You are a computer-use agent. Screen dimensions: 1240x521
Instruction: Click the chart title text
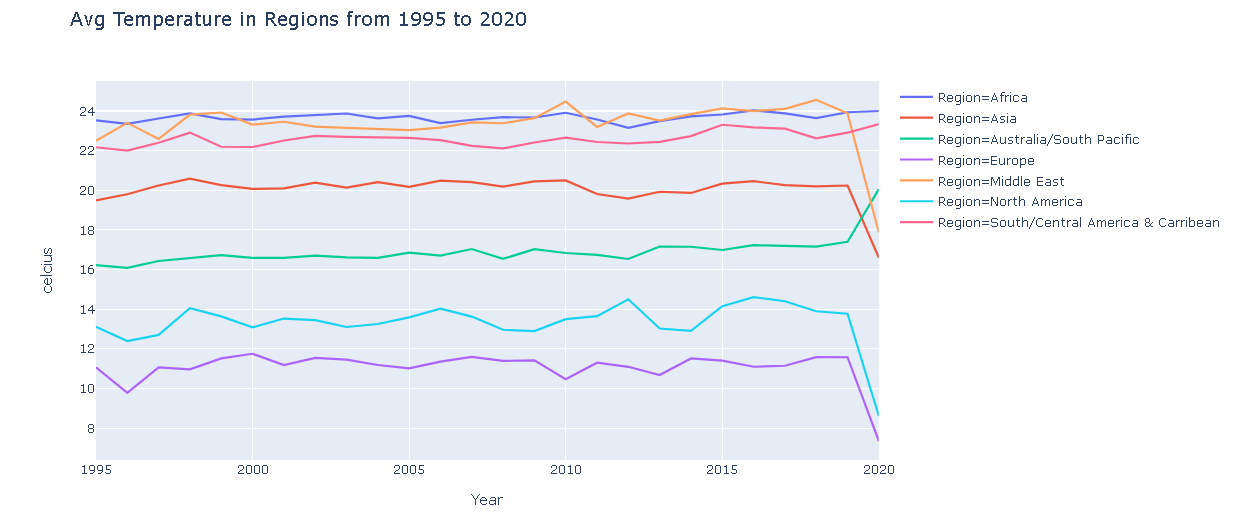point(298,20)
